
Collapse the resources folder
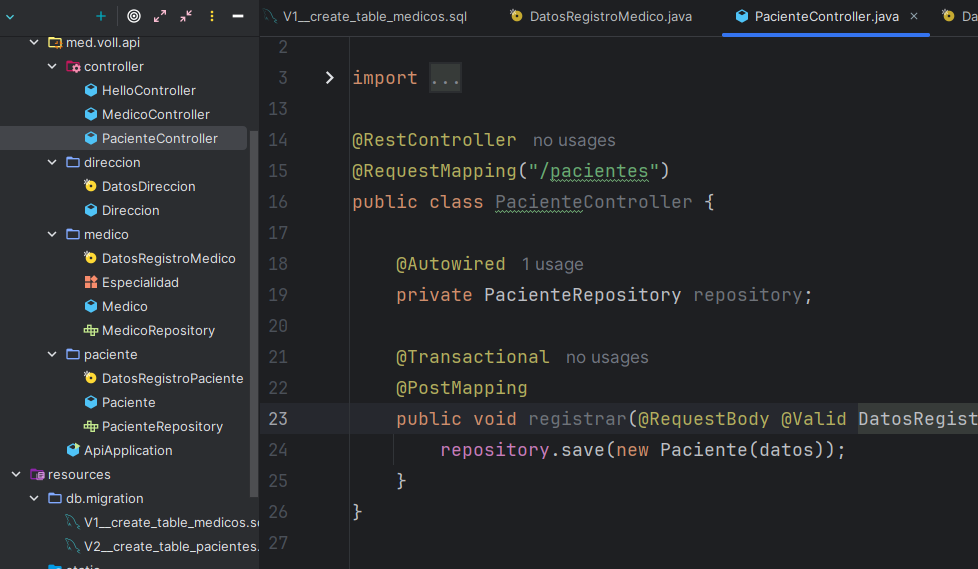[x=16, y=474]
